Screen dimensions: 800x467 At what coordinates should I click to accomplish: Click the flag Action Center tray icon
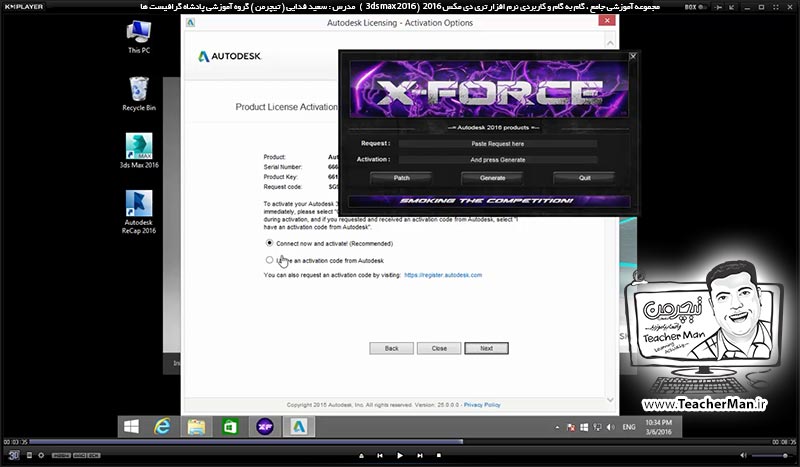[x=571, y=427]
